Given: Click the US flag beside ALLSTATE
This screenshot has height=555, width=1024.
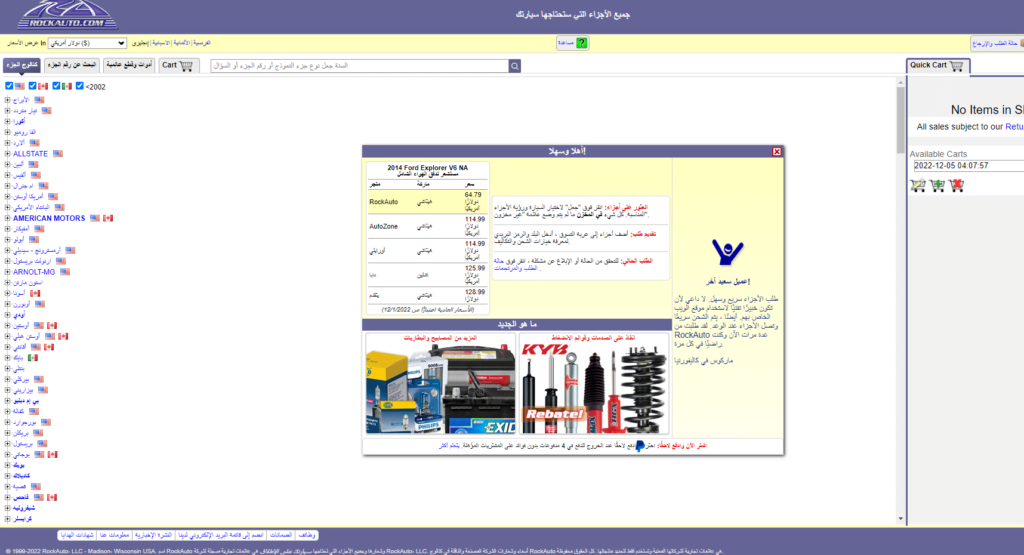Looking at the screenshot, I should [58, 154].
